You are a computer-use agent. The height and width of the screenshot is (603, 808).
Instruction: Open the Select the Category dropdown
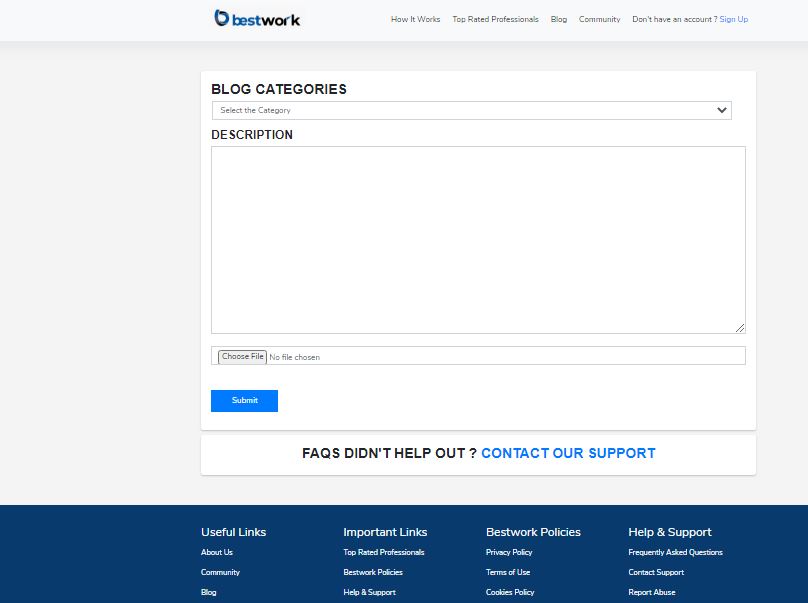click(x=471, y=110)
